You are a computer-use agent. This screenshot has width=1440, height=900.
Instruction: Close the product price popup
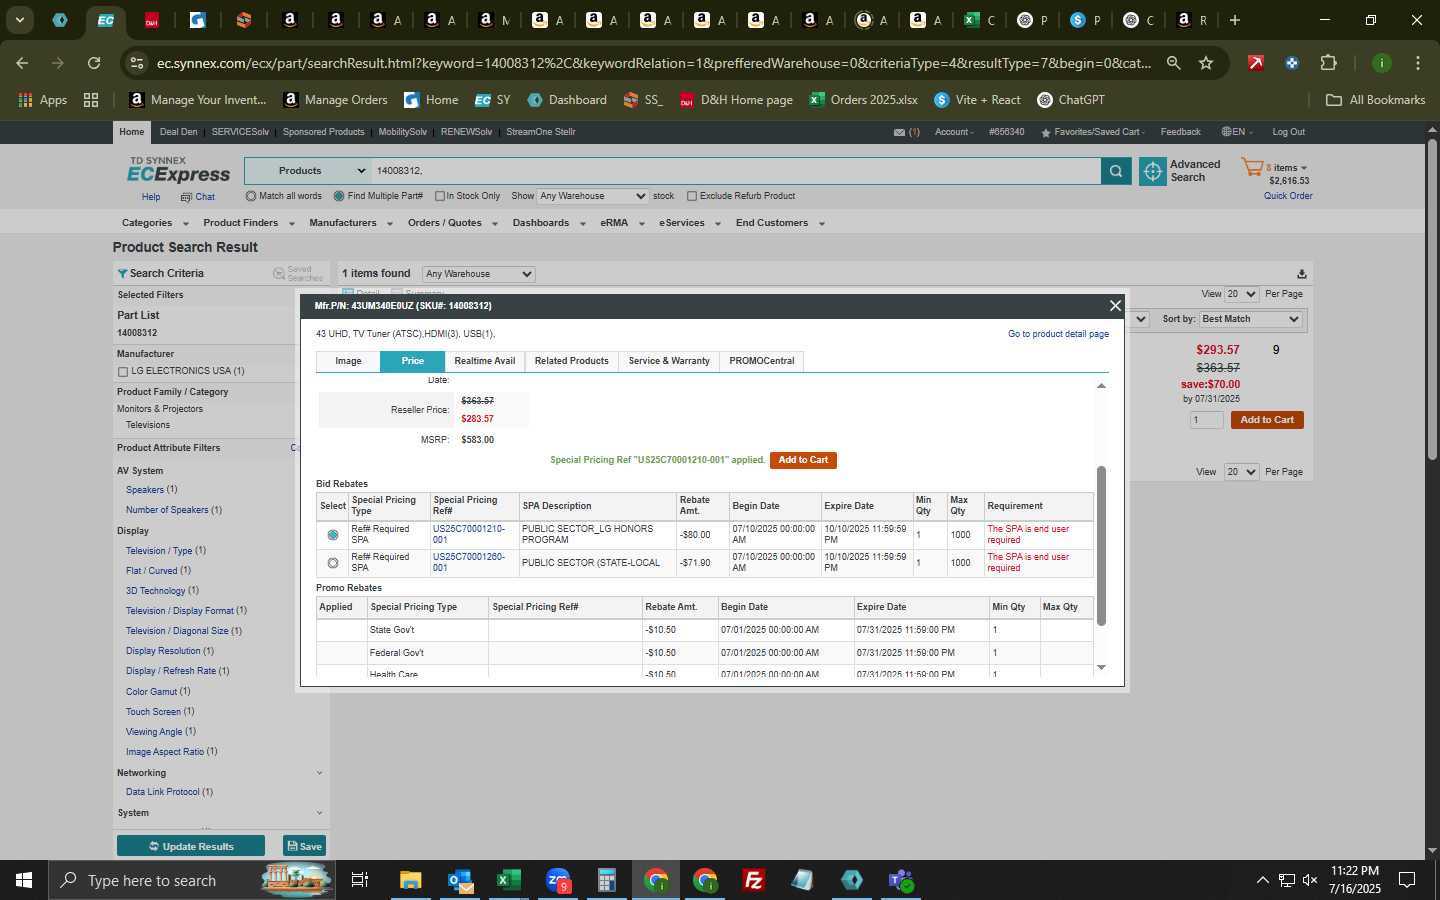1115,306
